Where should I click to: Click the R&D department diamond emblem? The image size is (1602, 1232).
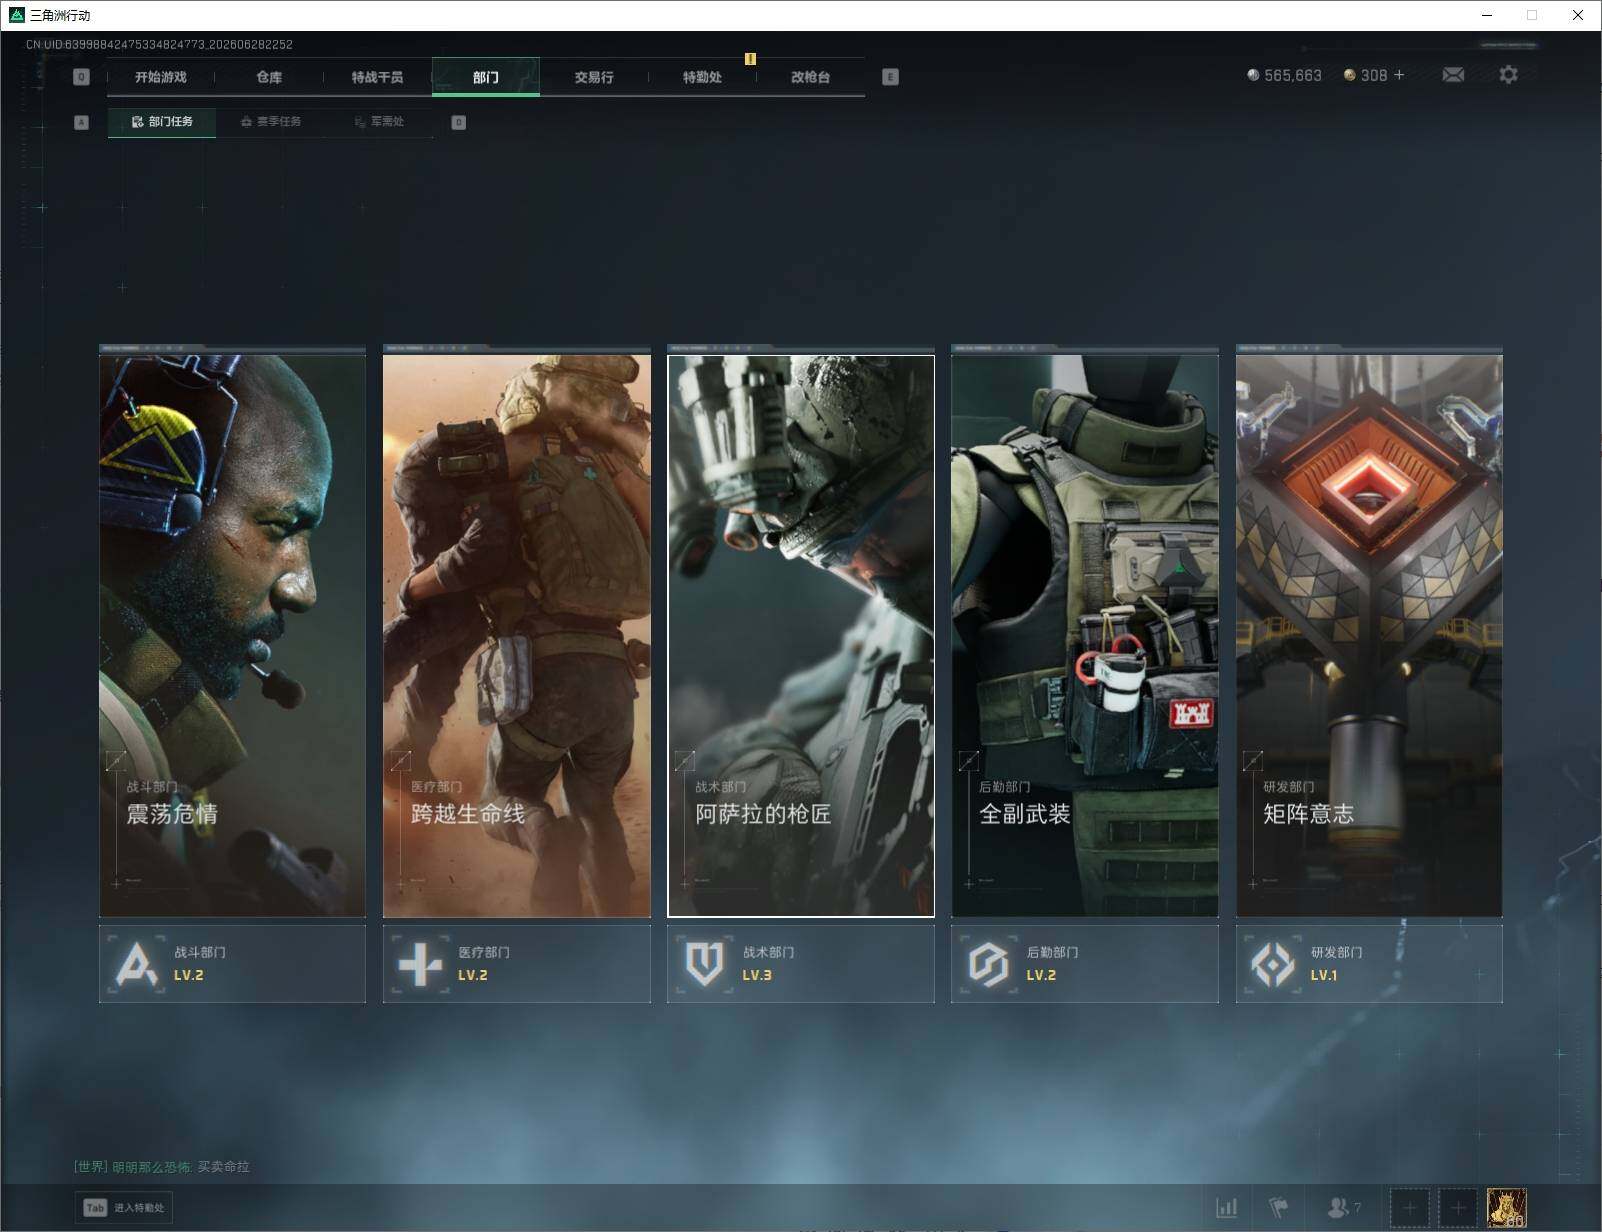pos(1273,964)
